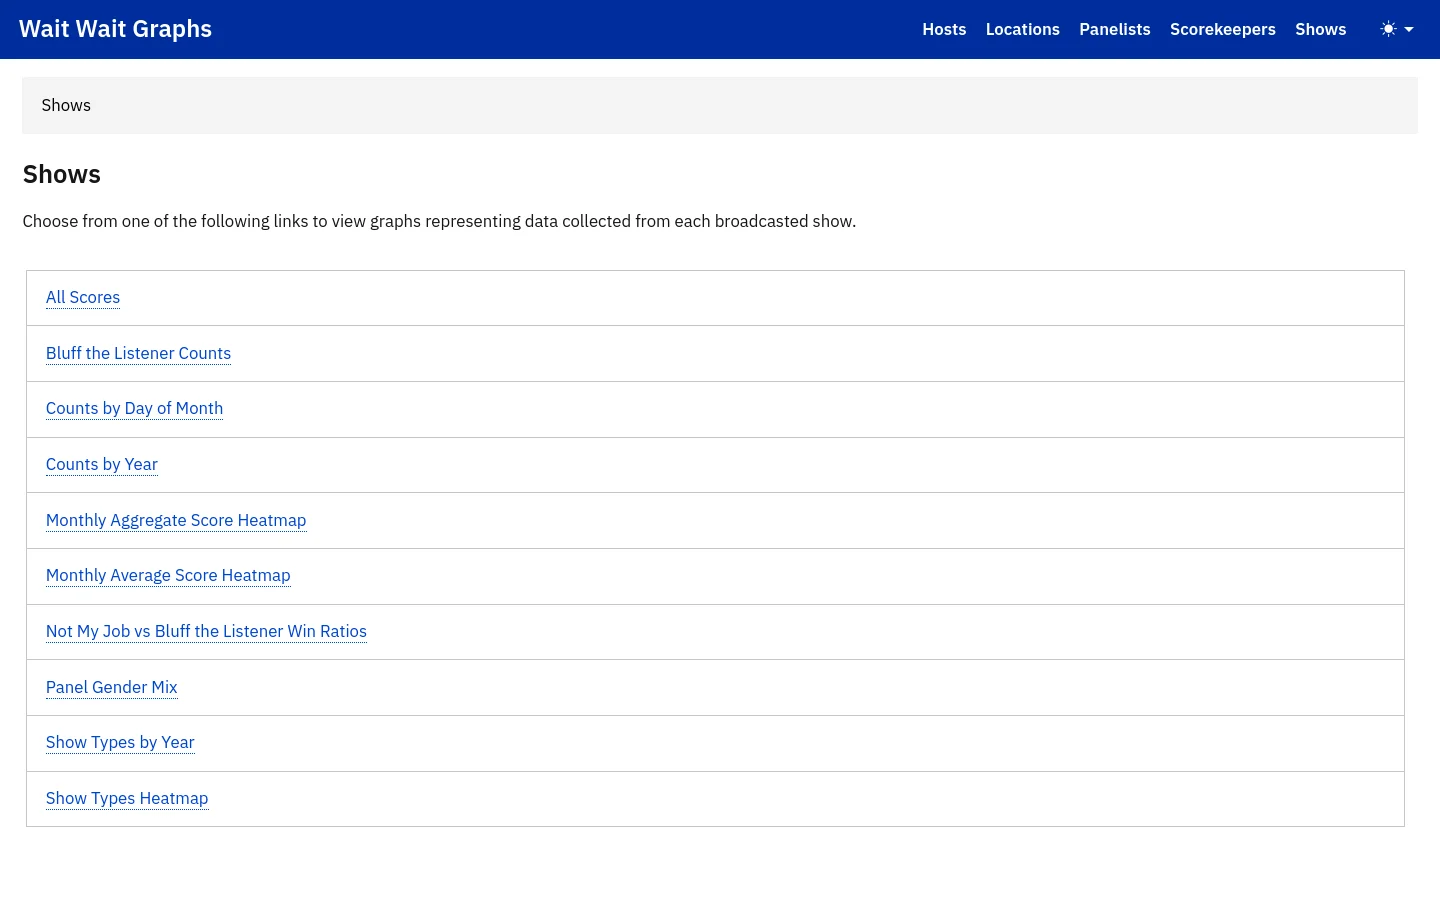The width and height of the screenshot is (1440, 900).
Task: Click the Shows page heading
Action: tap(62, 174)
